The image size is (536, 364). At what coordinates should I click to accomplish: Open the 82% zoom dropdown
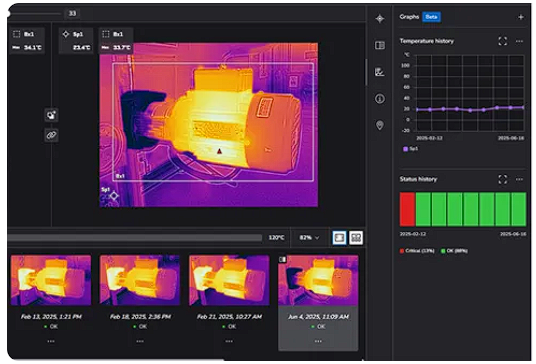(x=309, y=238)
